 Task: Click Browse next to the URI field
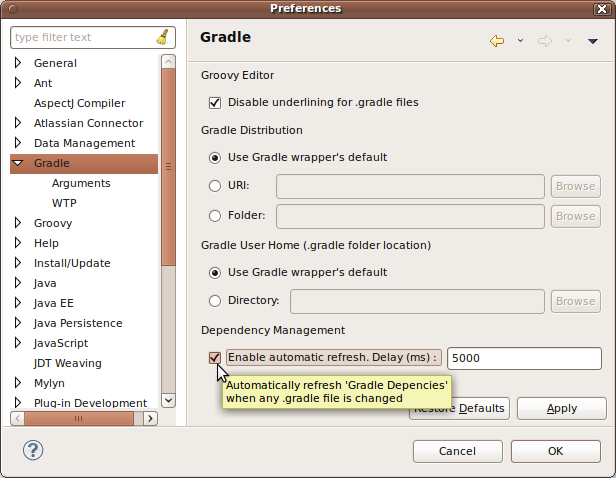click(576, 186)
